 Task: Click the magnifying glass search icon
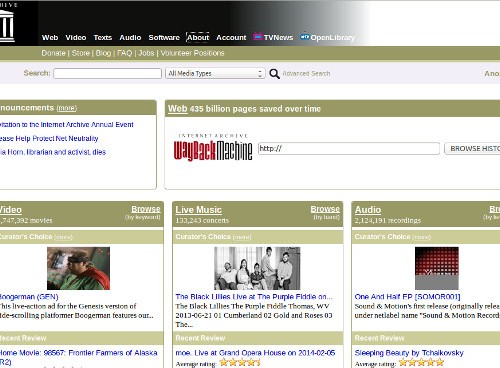(x=274, y=74)
